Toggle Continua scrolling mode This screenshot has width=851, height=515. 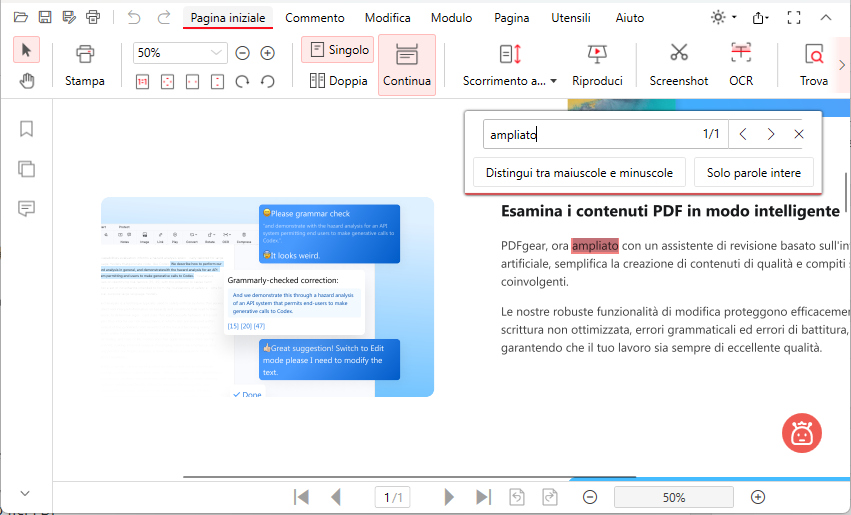[407, 65]
